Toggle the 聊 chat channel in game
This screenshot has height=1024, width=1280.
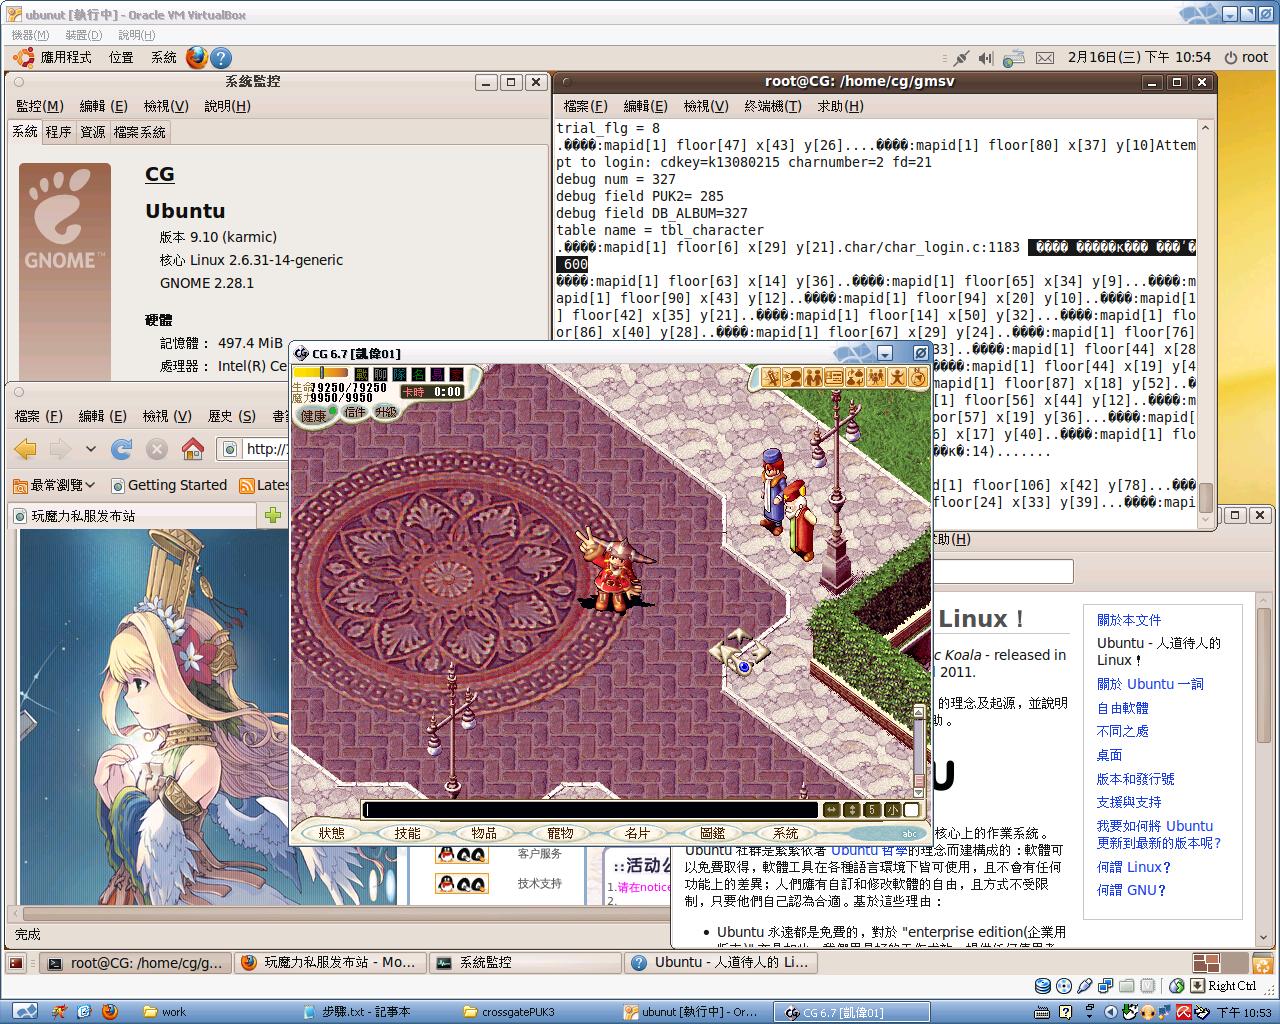[x=380, y=374]
